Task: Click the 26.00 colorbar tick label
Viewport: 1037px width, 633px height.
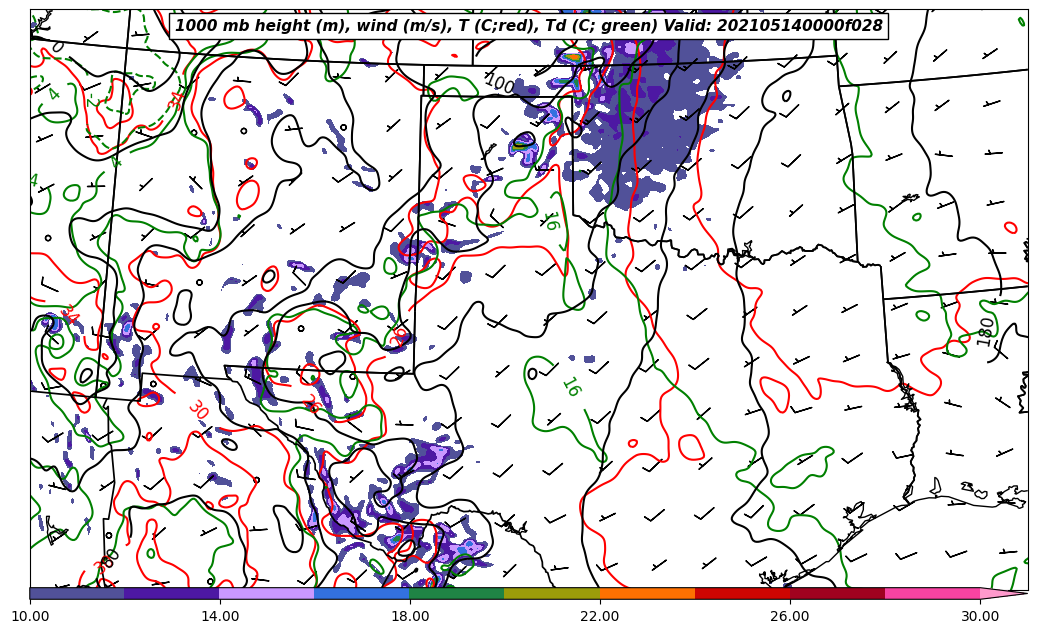Action: click(x=790, y=616)
